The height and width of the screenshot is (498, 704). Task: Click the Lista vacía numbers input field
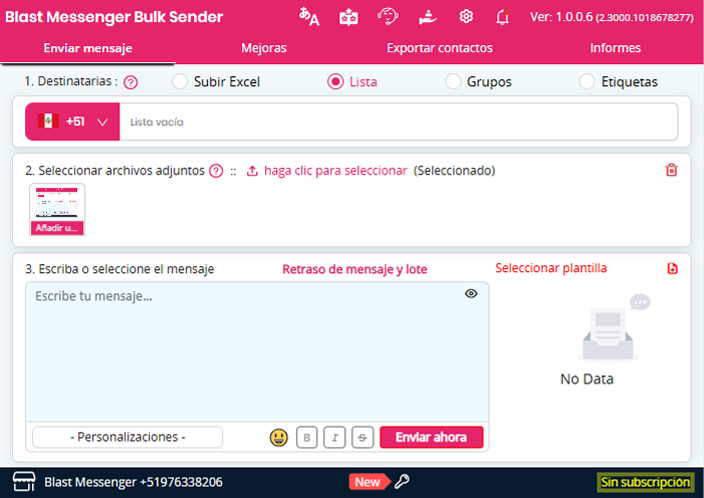399,122
